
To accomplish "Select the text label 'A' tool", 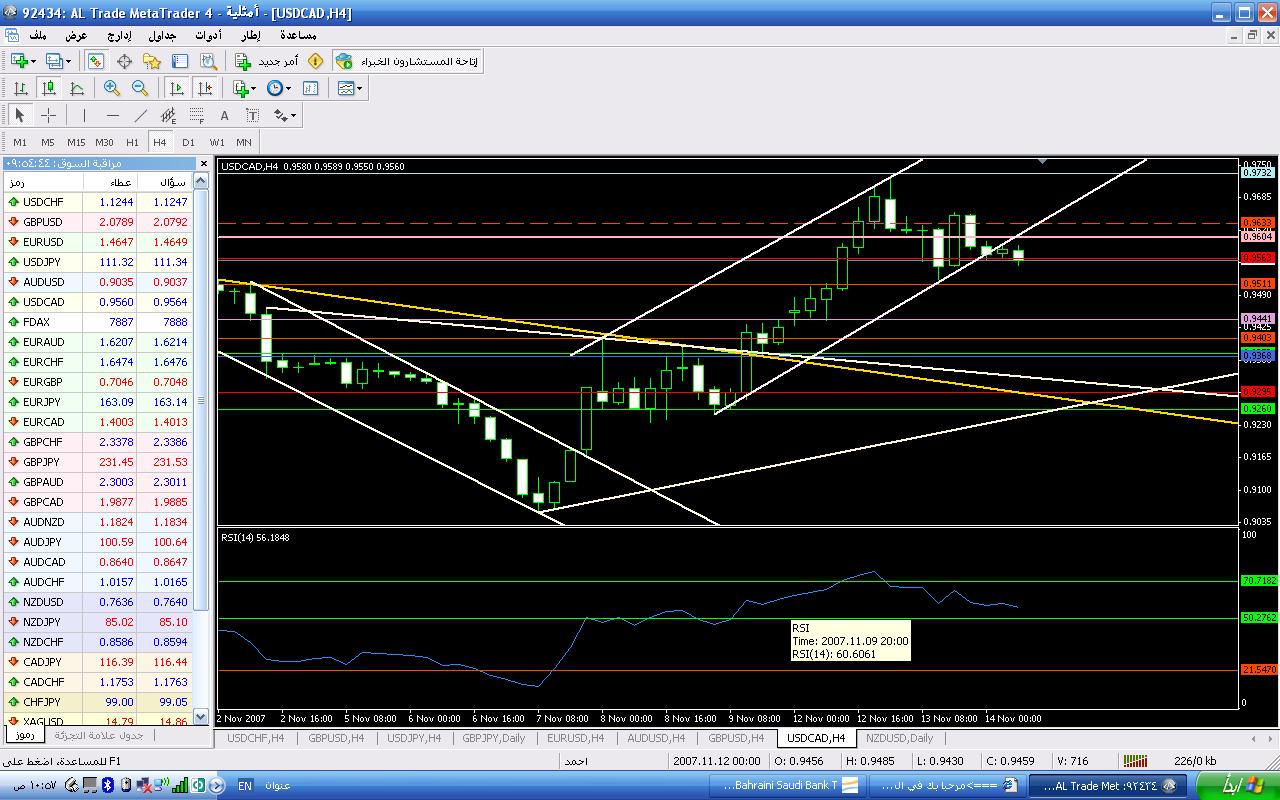I will pyautogui.click(x=225, y=115).
